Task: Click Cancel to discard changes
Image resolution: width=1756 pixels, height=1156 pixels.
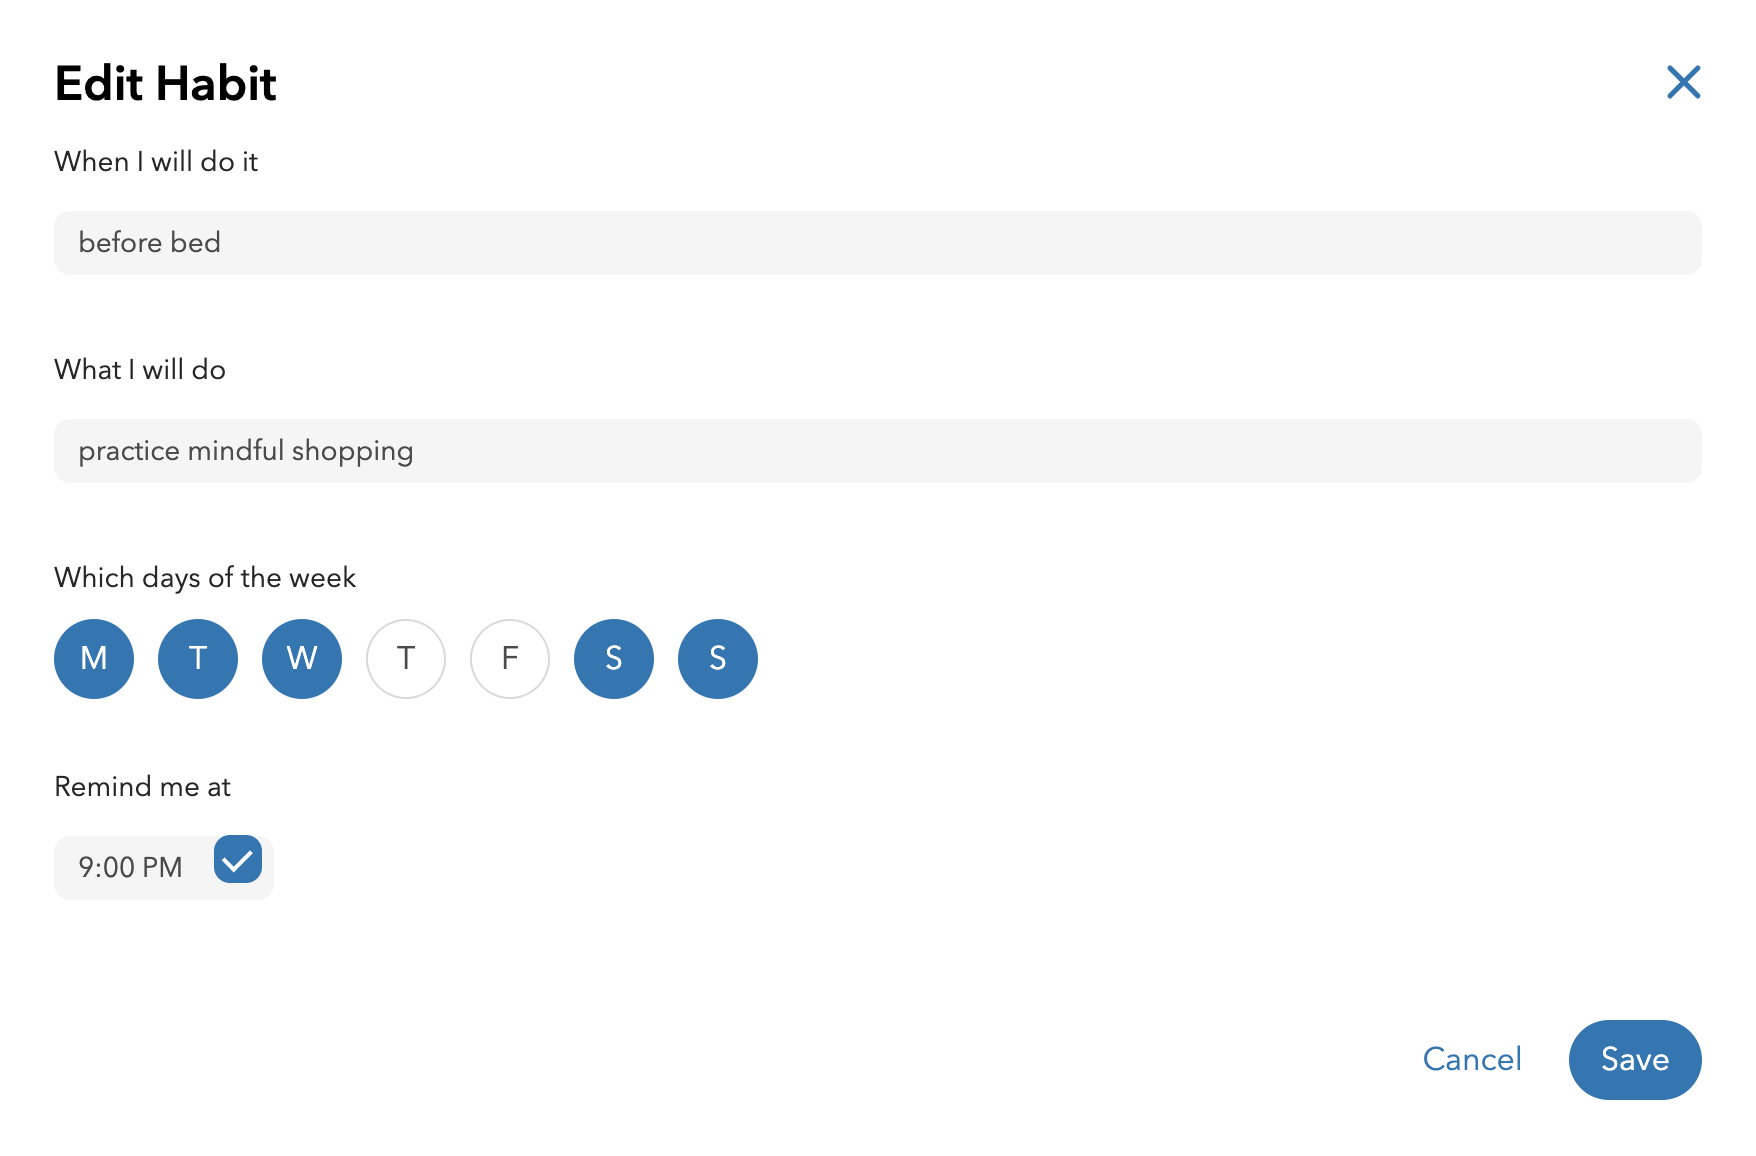Action: tap(1471, 1060)
